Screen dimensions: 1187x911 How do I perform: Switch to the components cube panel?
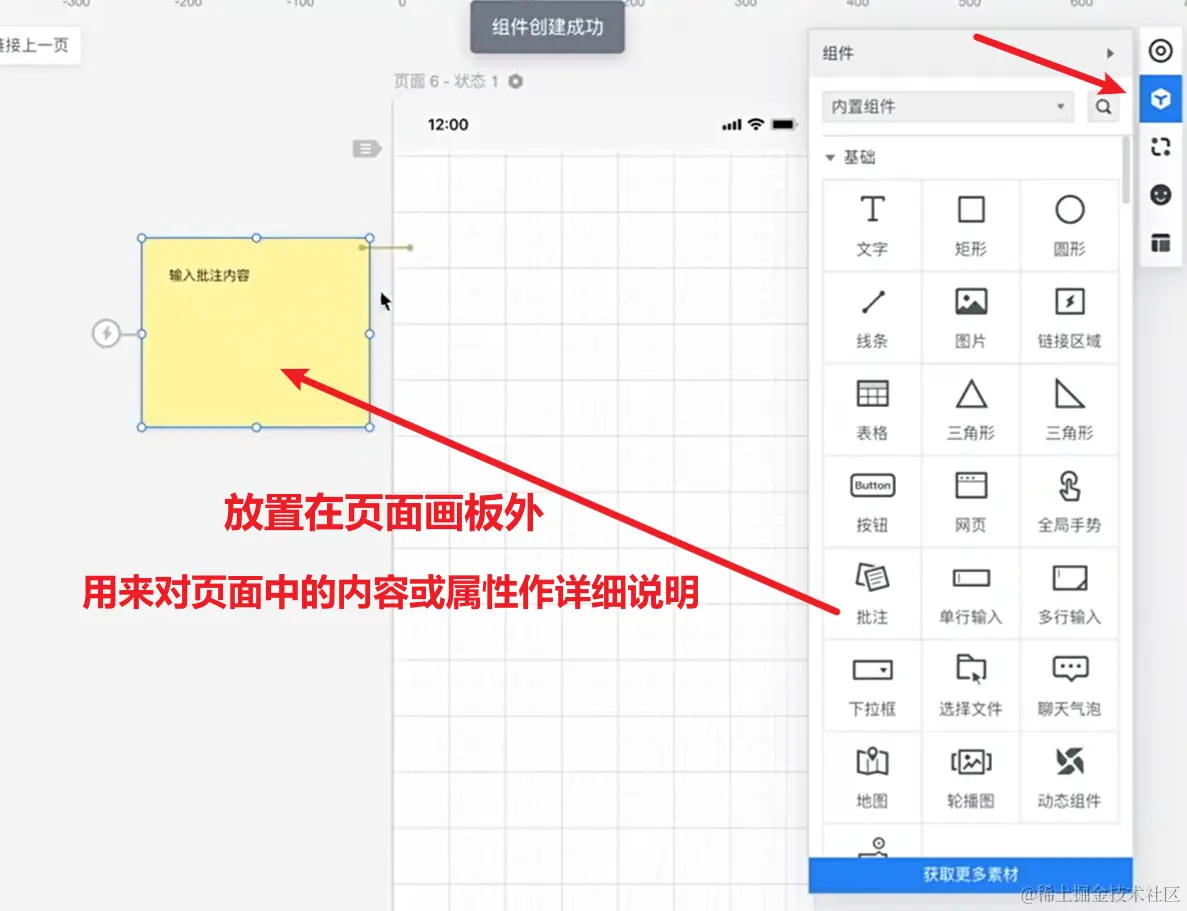point(1160,99)
